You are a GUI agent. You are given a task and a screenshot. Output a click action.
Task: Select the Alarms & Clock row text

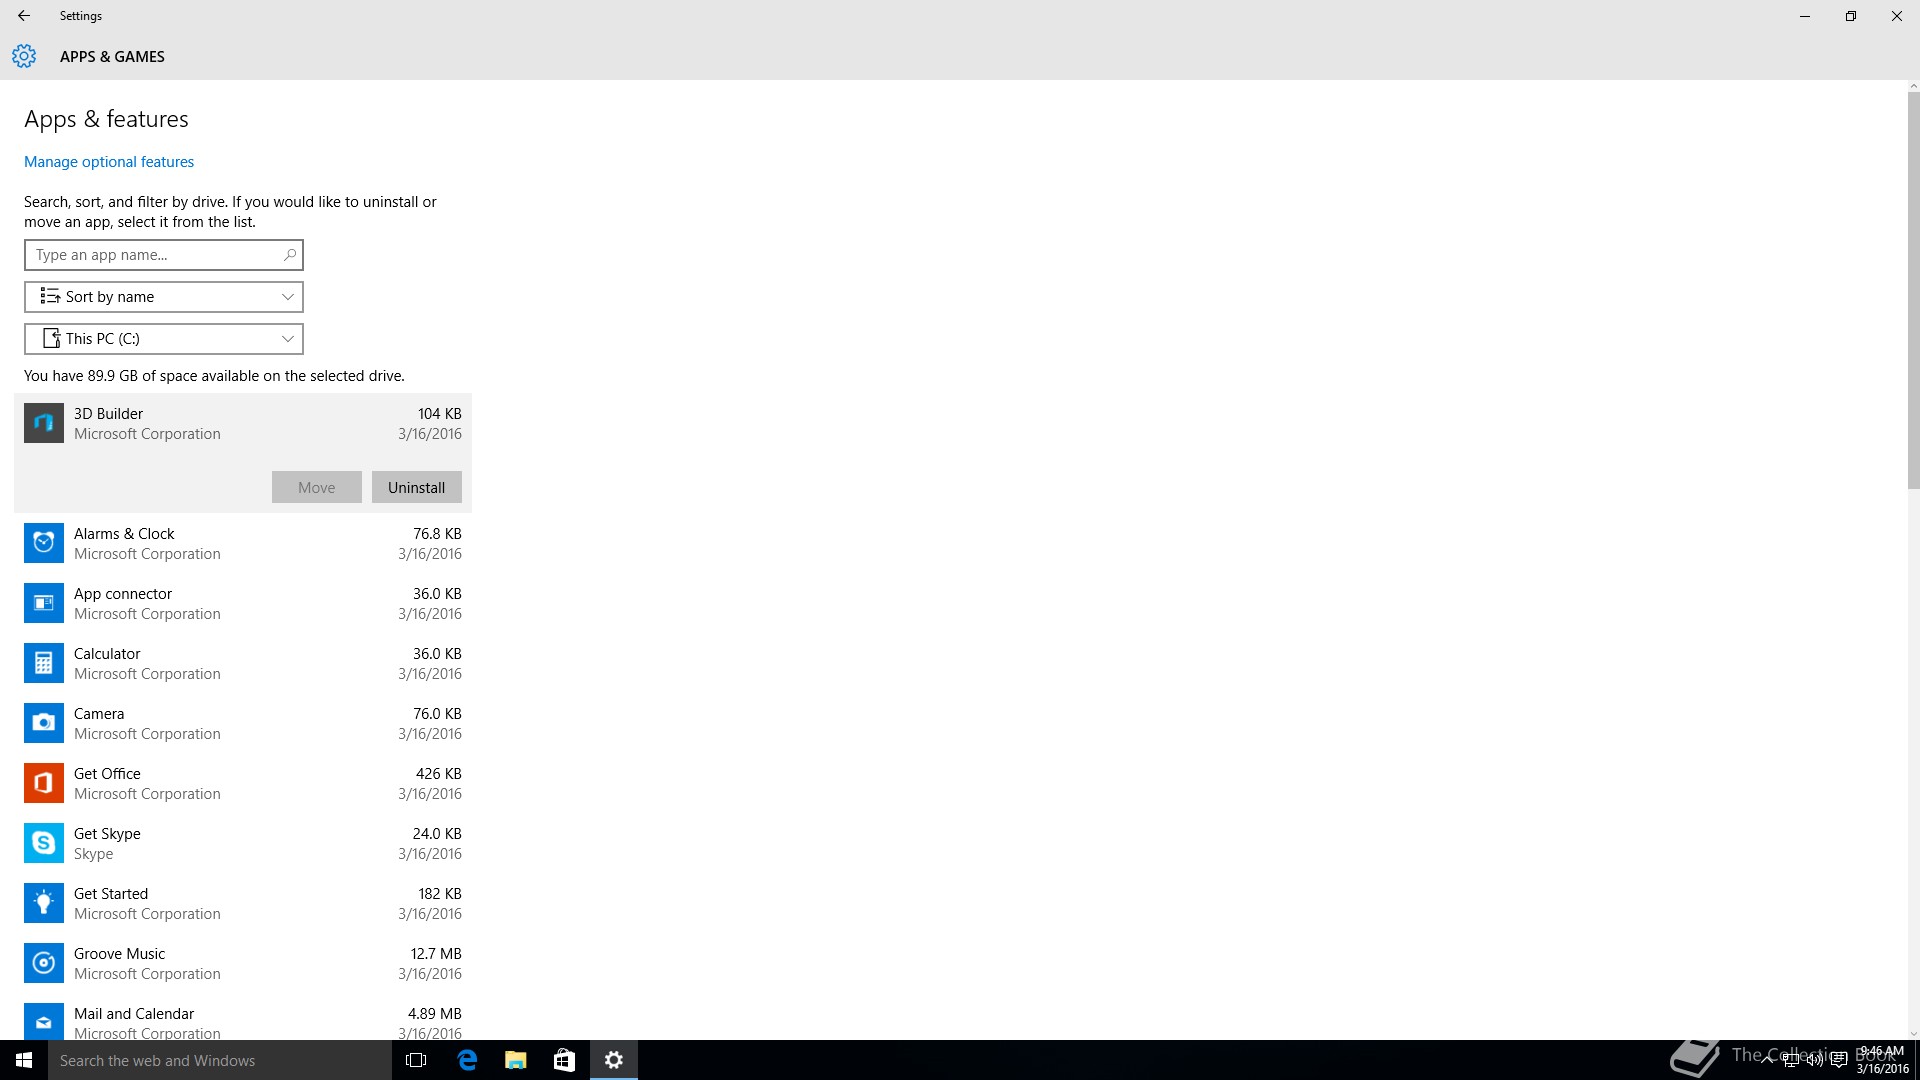[x=124, y=534]
